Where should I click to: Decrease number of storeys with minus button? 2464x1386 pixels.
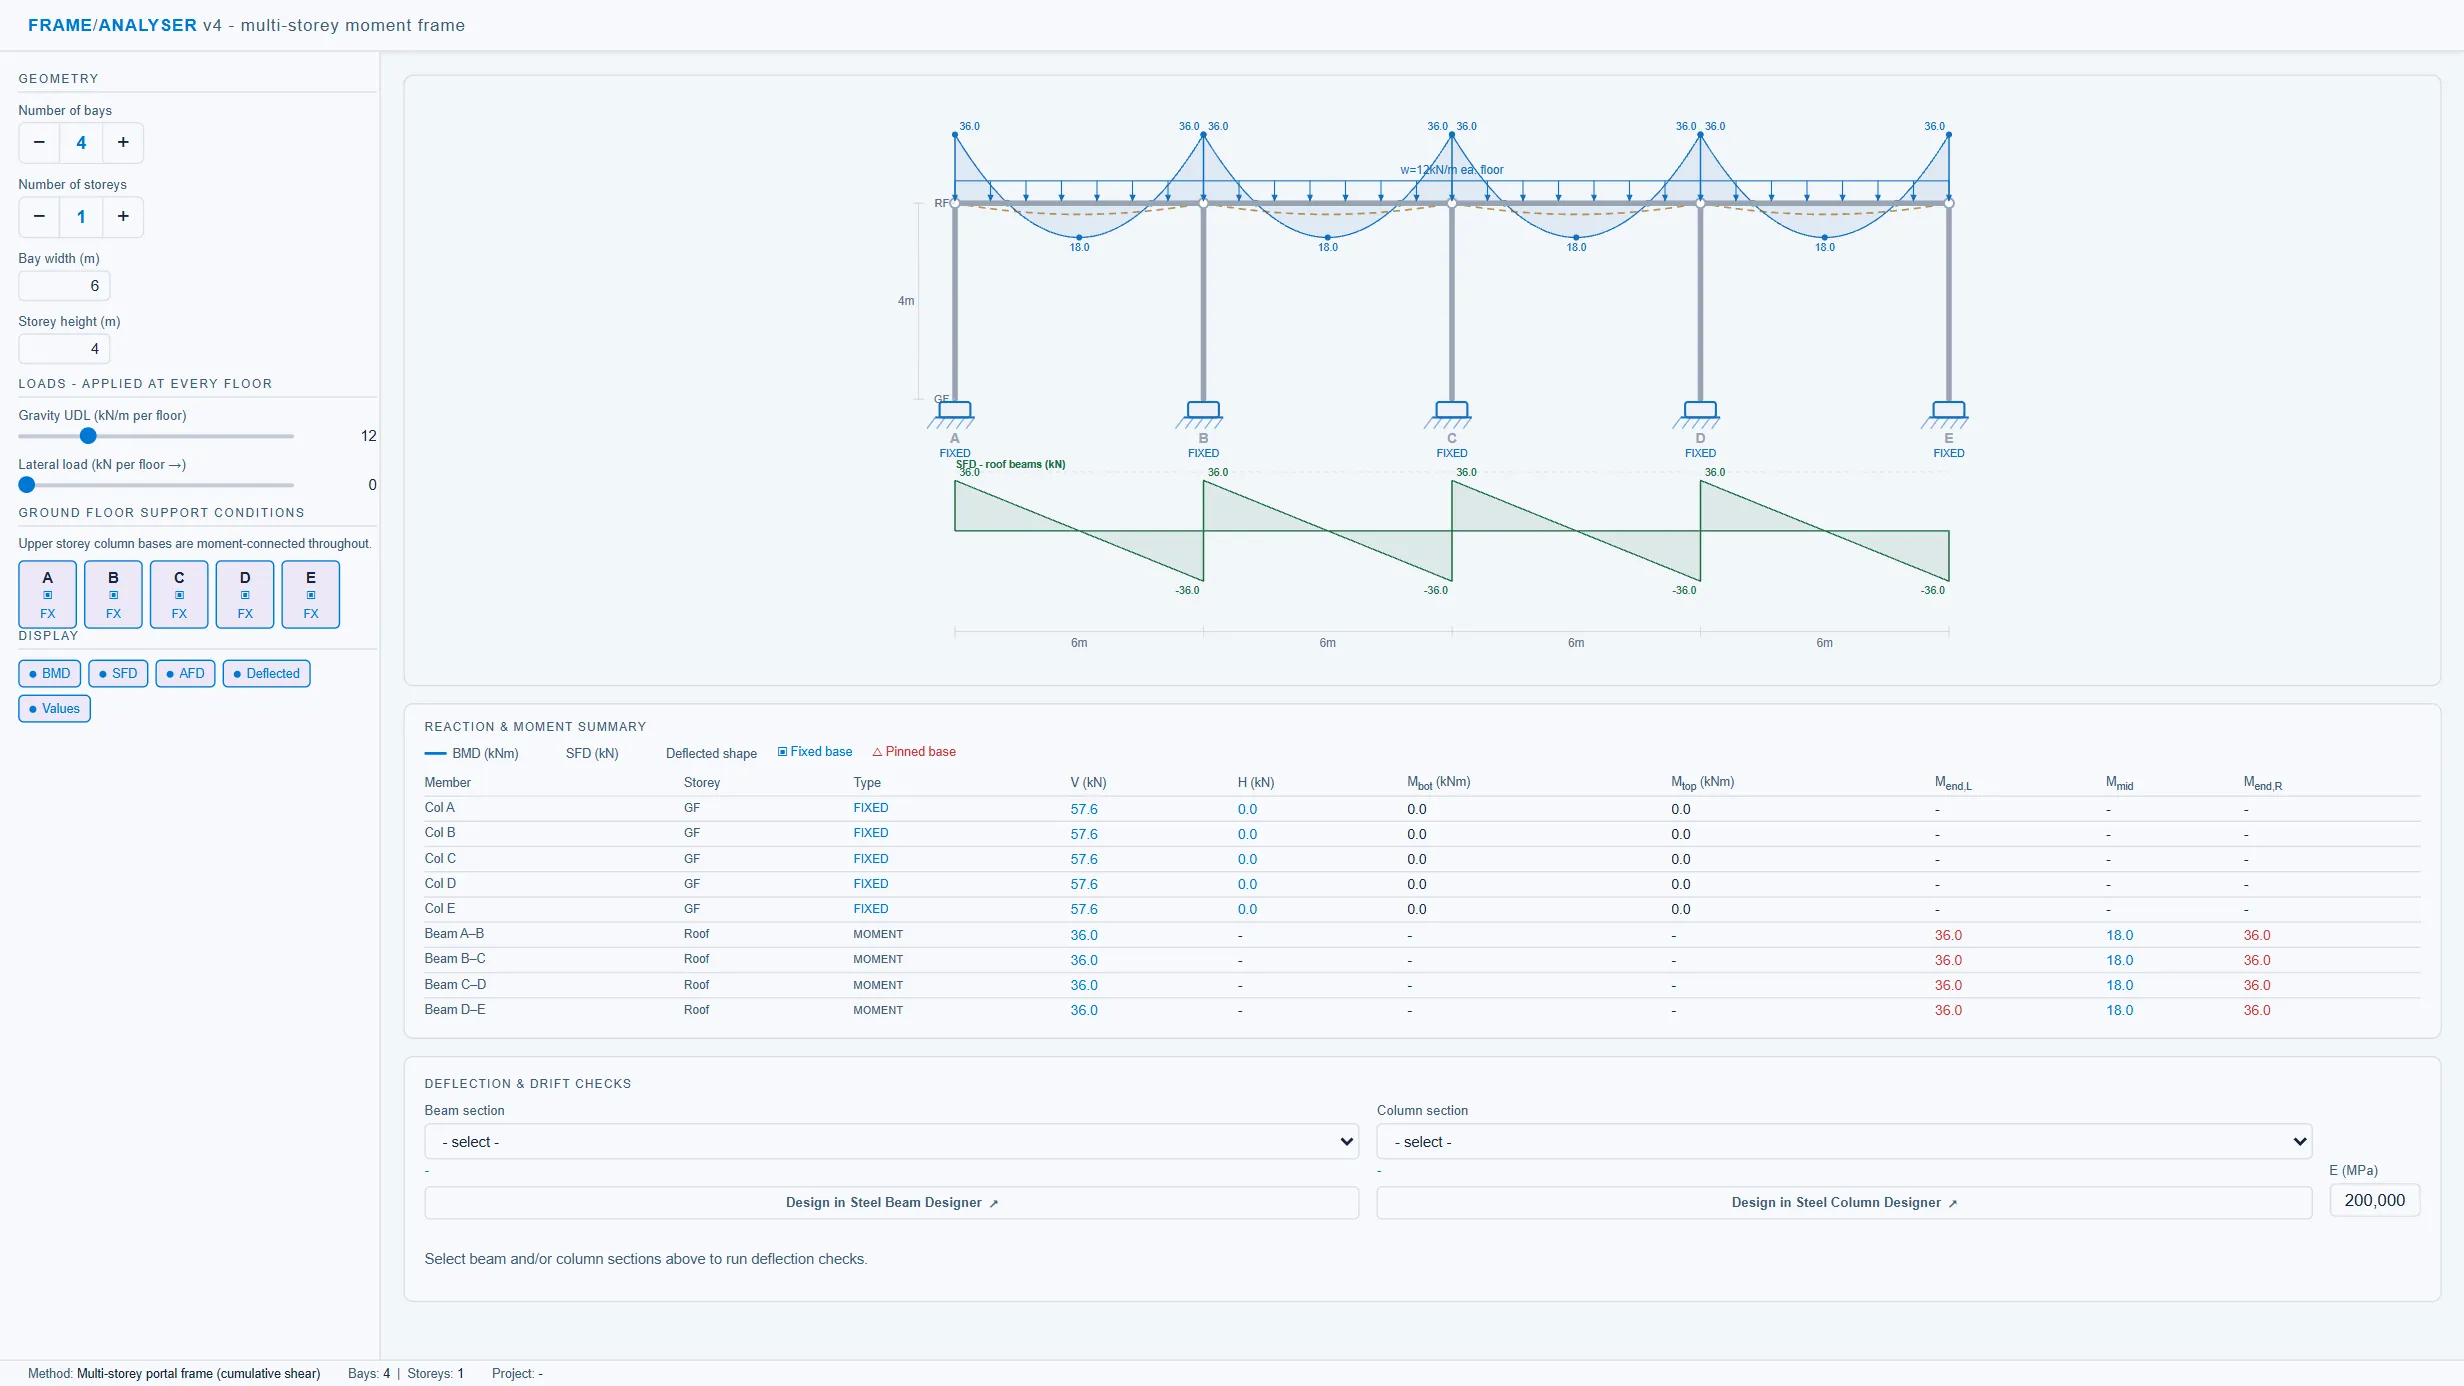(39, 216)
